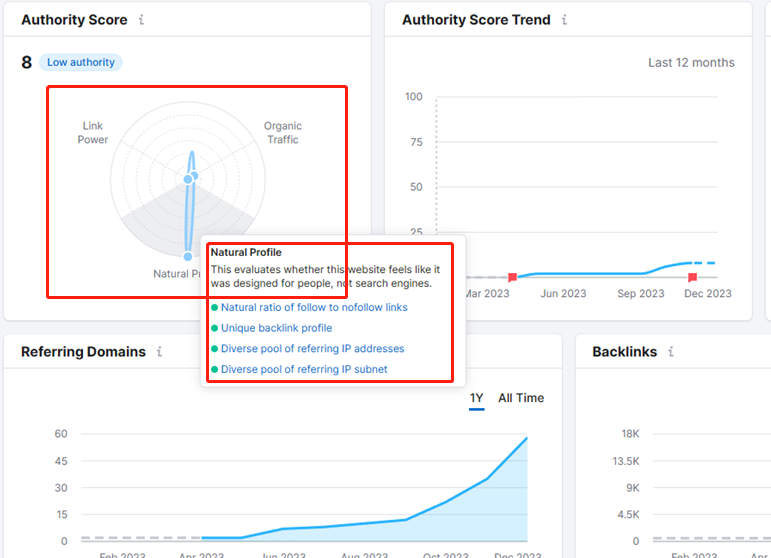This screenshot has height=558, width=771.
Task: Open Natural ratio of follow to nofollow links
Action: (314, 307)
